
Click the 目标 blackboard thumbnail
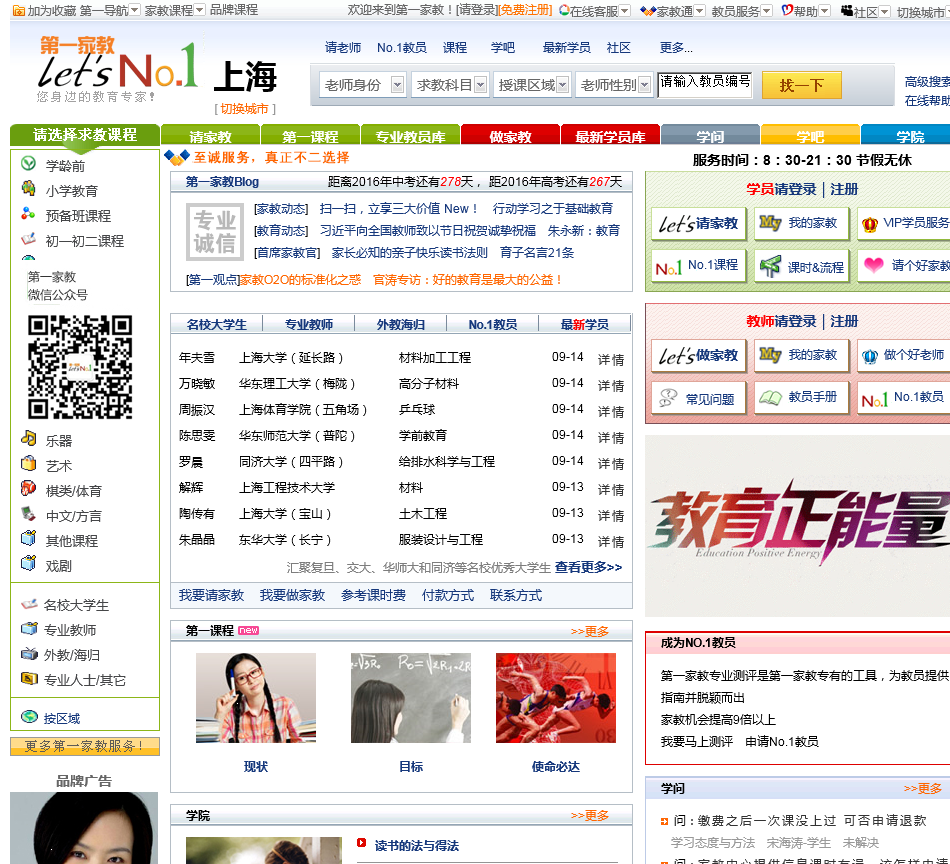[411, 698]
